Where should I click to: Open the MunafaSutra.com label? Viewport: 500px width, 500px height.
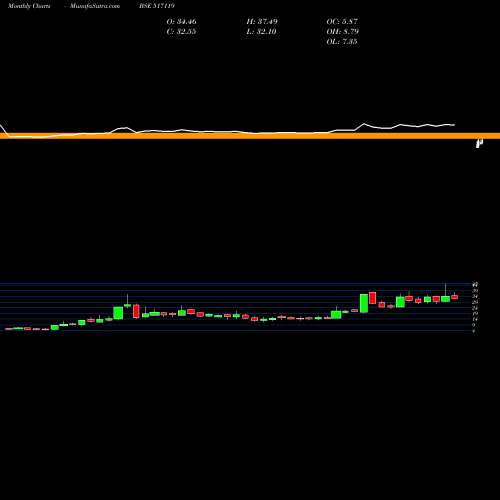[95, 6]
